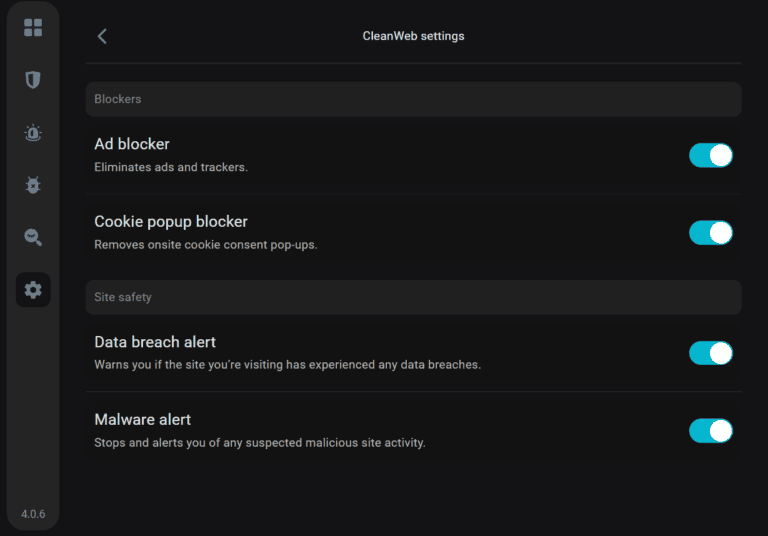Open the Search magnifier icon in sidebar
This screenshot has height=536, width=768.
[33, 237]
